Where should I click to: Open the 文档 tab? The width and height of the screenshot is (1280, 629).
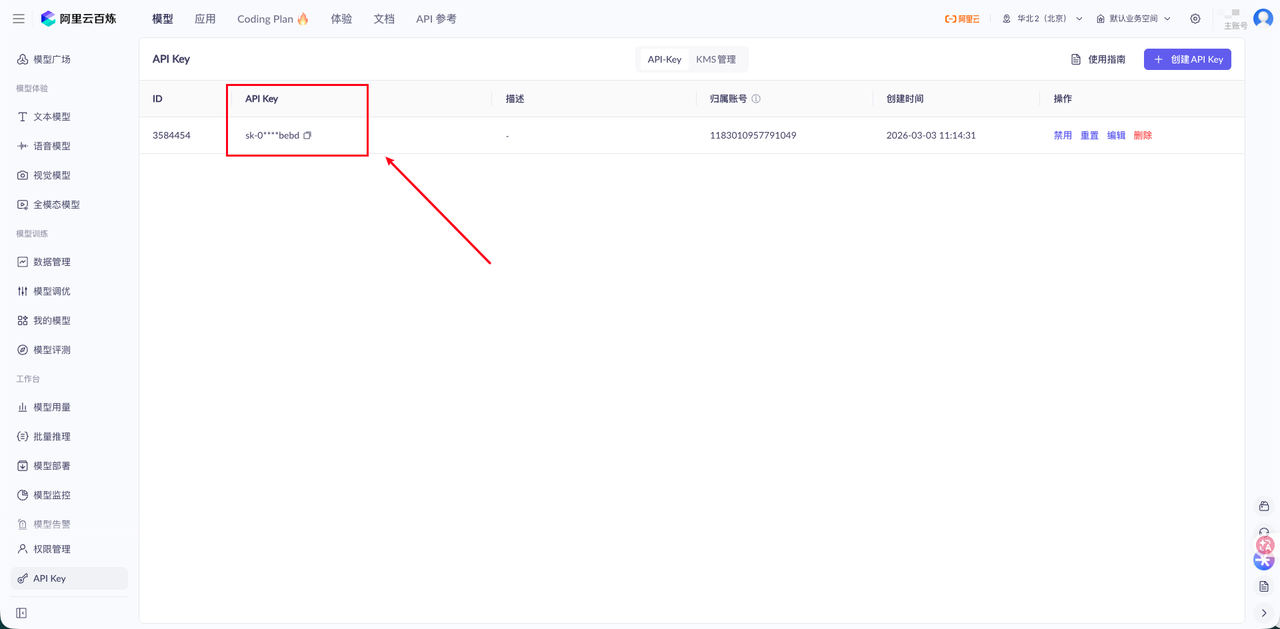(384, 19)
